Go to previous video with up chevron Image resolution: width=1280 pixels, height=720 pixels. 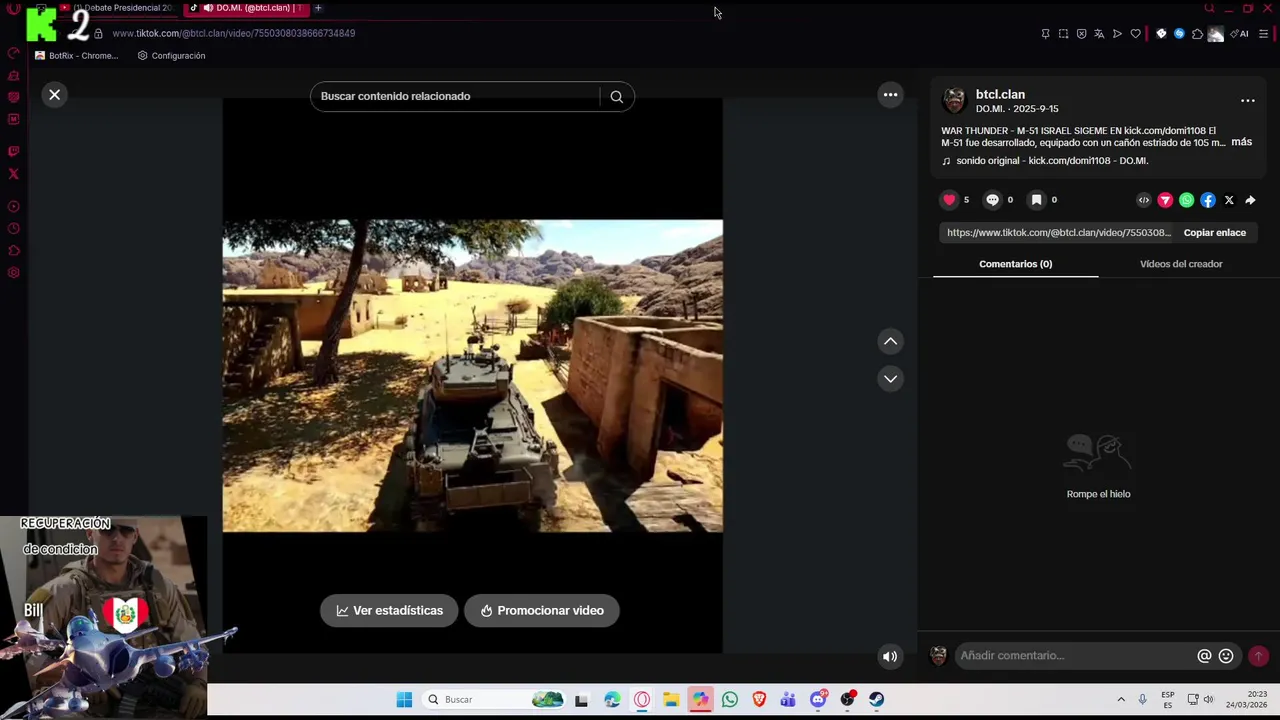[890, 341]
